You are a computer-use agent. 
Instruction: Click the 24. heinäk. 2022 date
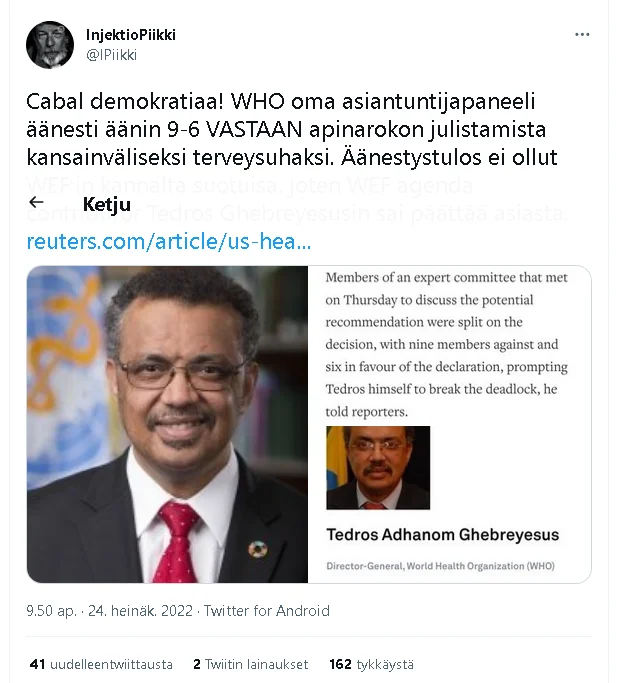140,611
